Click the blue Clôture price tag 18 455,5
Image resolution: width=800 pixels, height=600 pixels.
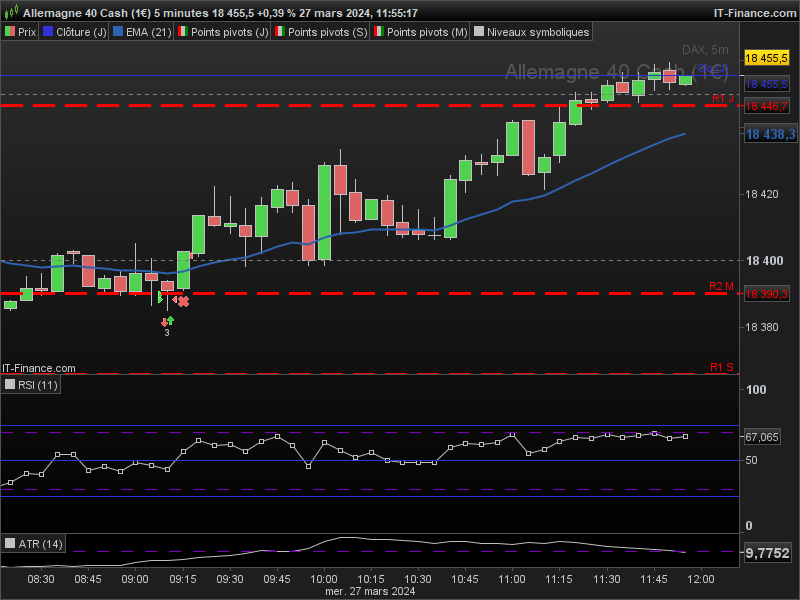[x=766, y=84]
